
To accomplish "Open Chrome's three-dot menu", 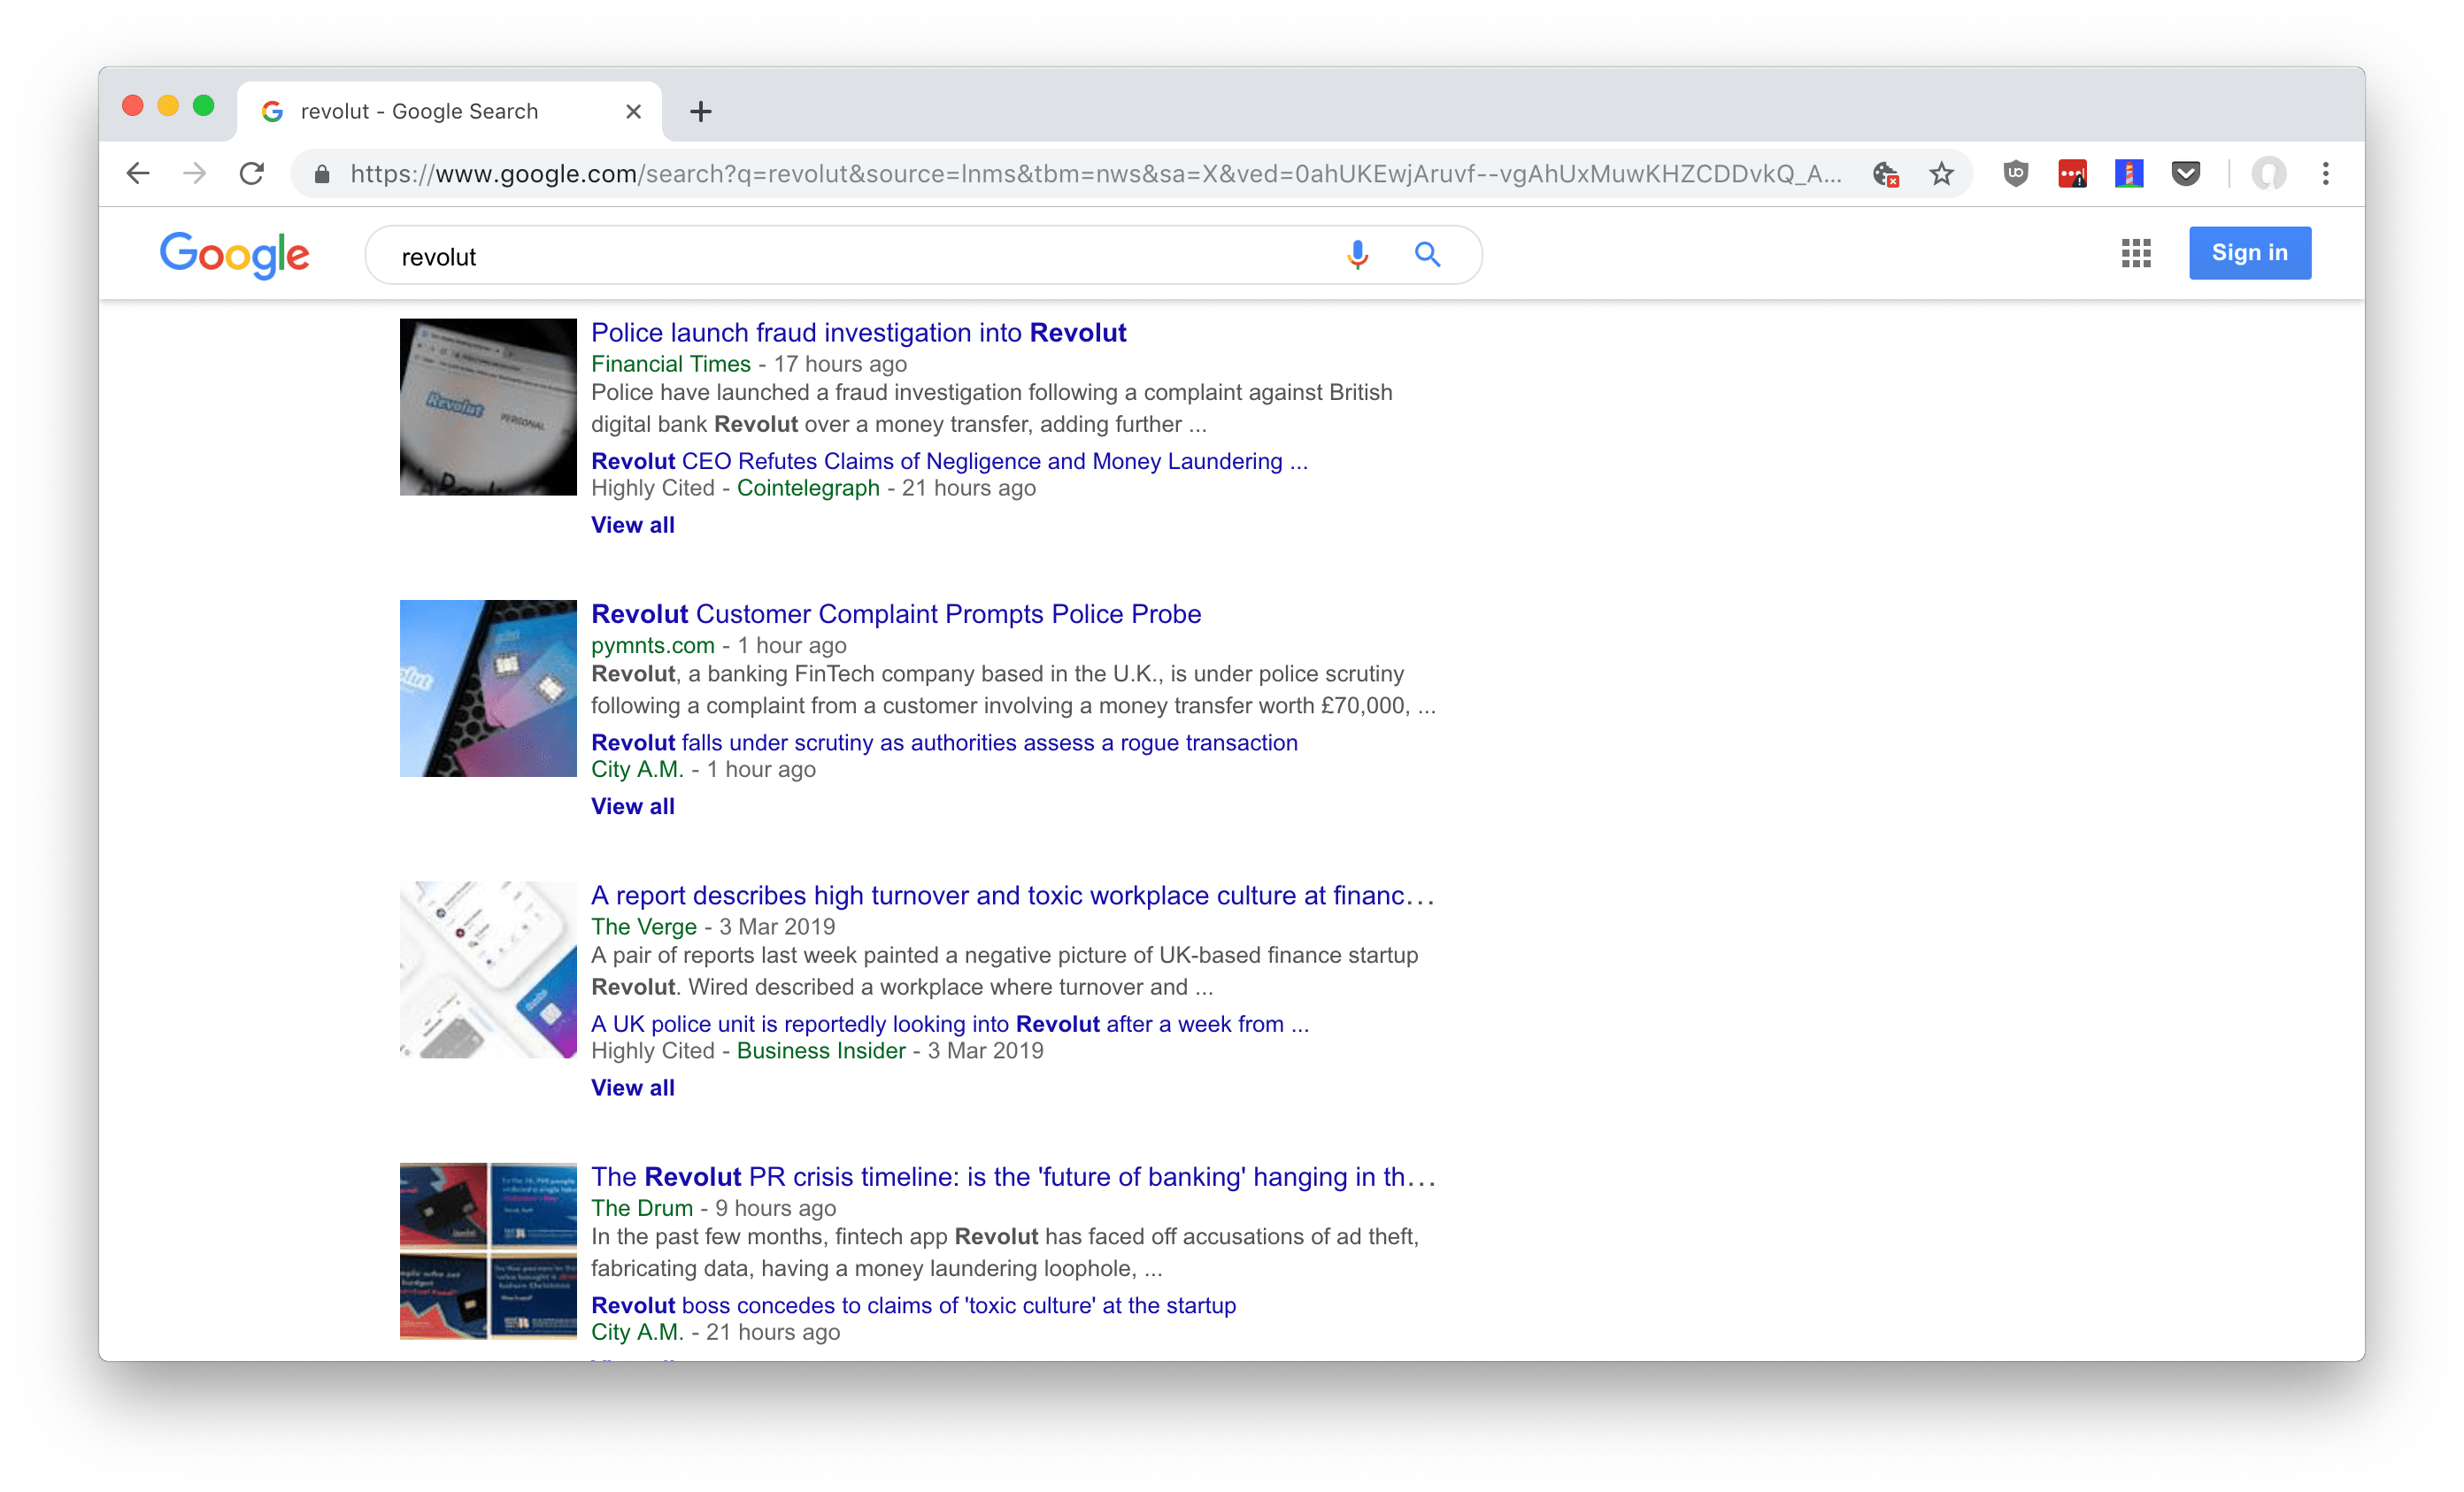I will 2326,174.
